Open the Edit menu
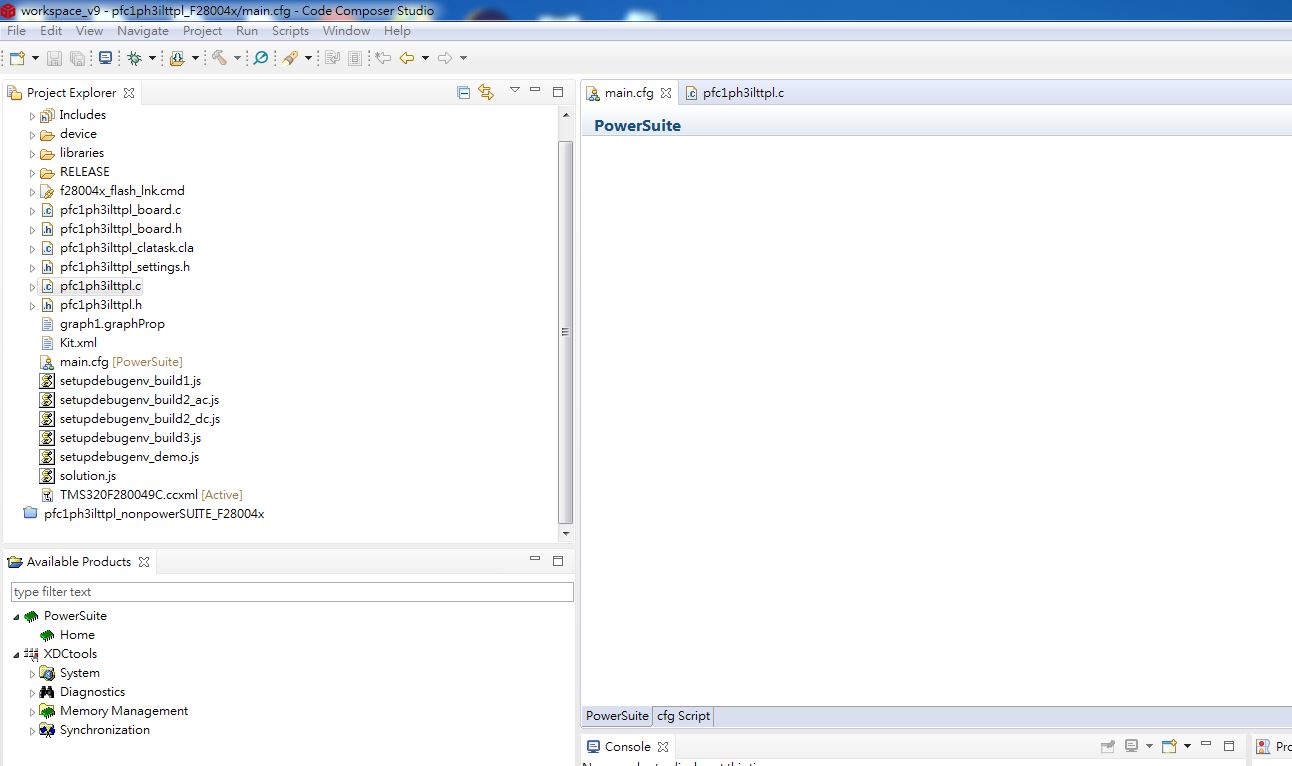This screenshot has height=766, width=1292. [x=51, y=31]
